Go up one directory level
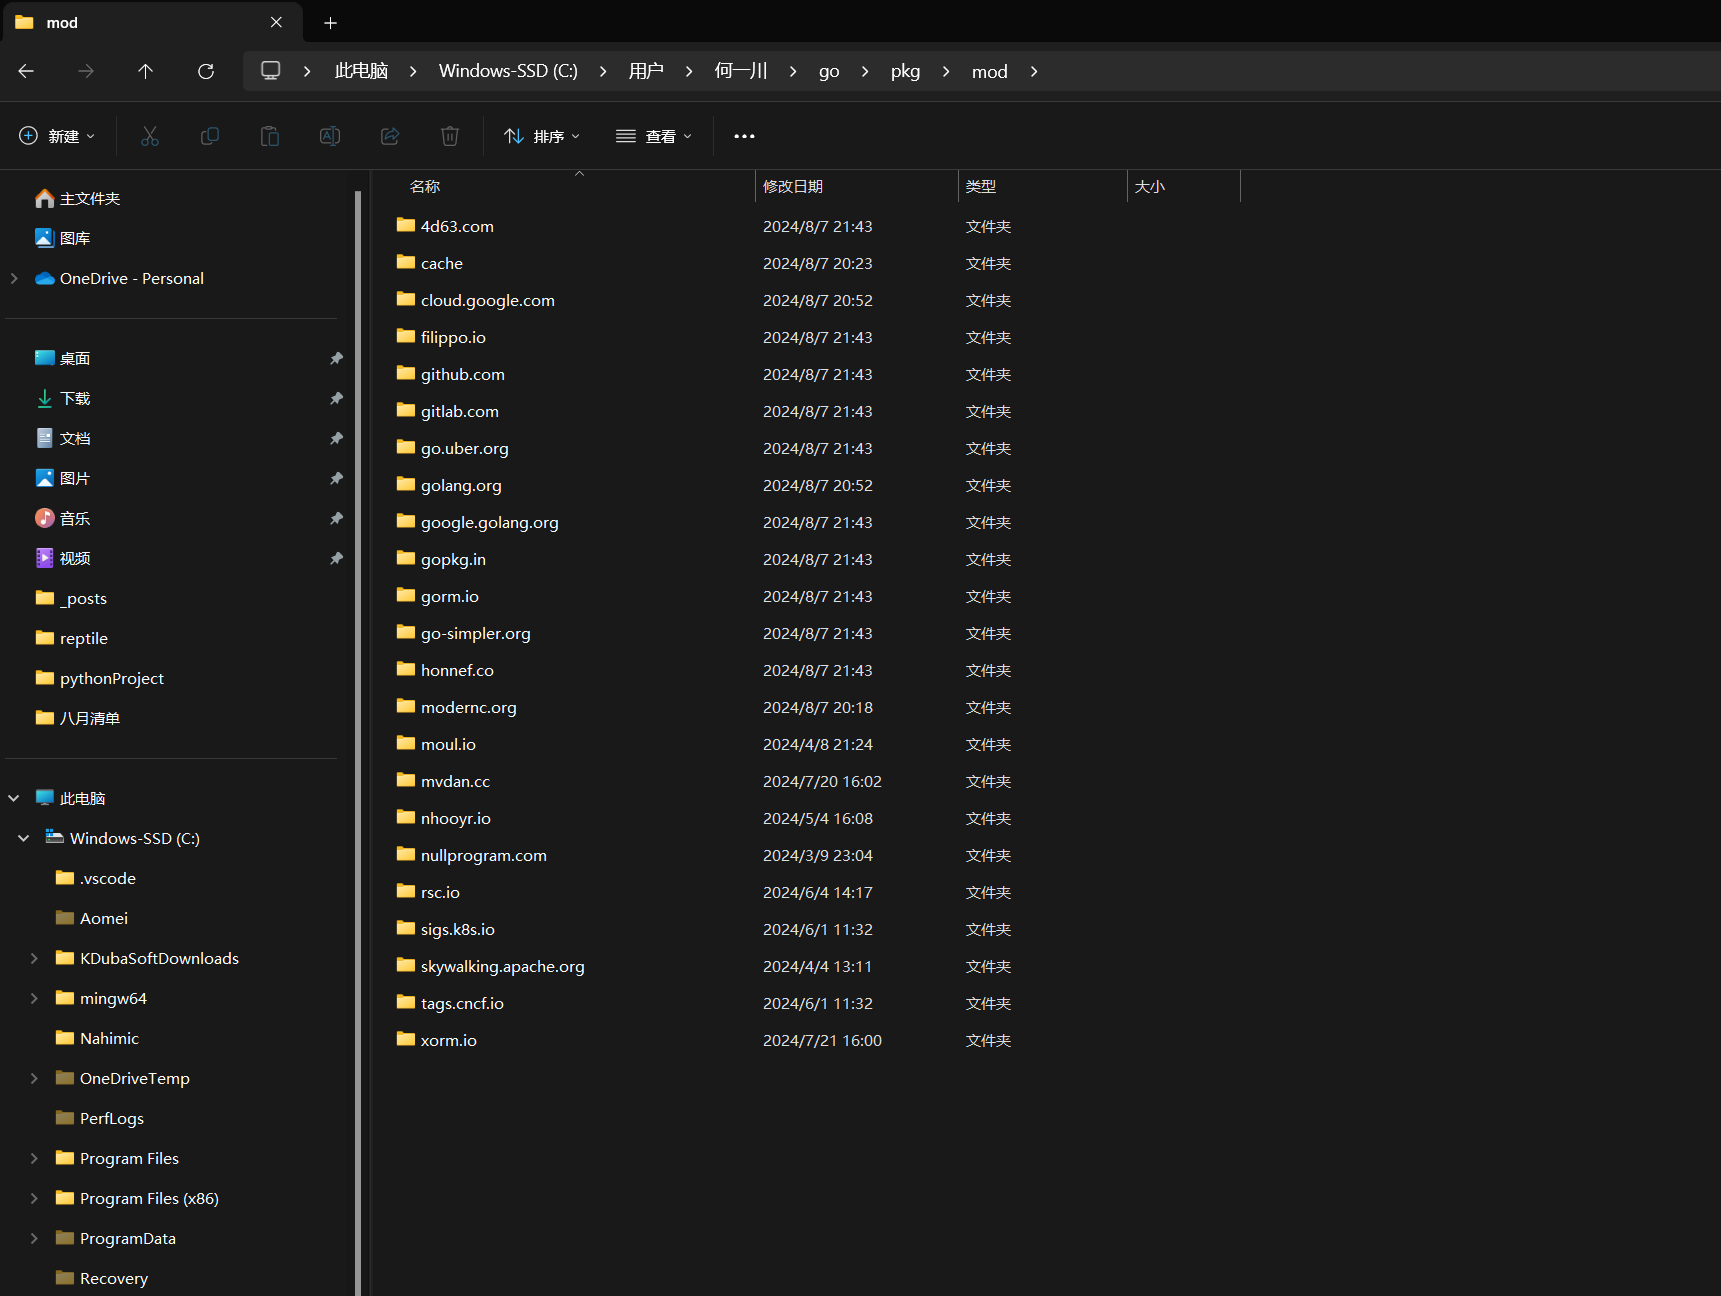Viewport: 1721px width, 1296px height. 145,71
